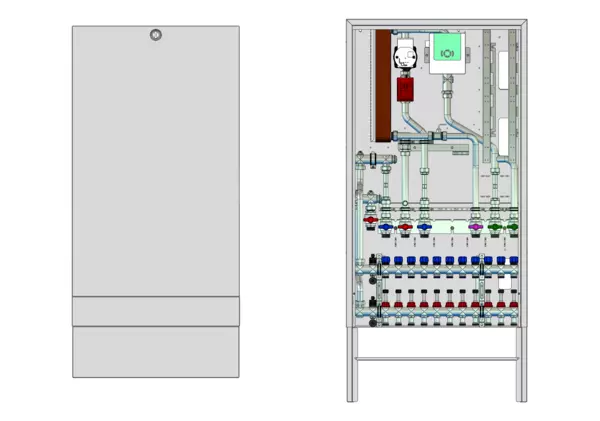Select the dark red block below the pump
The image size is (600, 421).
click(x=406, y=89)
